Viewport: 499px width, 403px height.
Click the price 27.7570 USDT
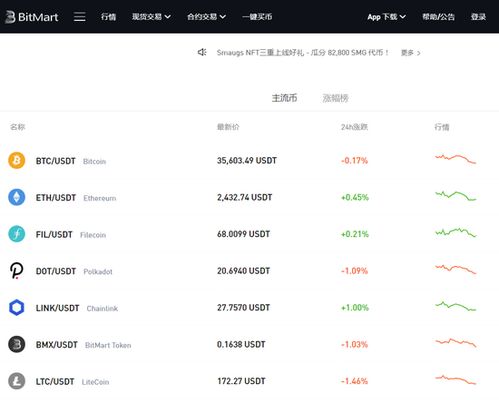coord(243,307)
